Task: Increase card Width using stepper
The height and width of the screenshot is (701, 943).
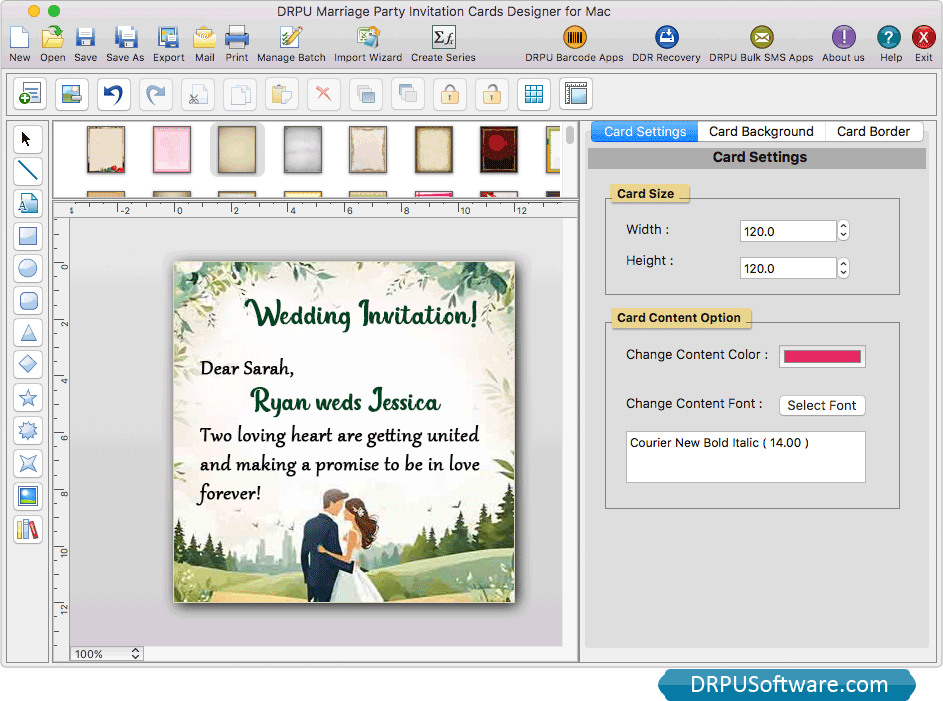Action: click(x=842, y=226)
